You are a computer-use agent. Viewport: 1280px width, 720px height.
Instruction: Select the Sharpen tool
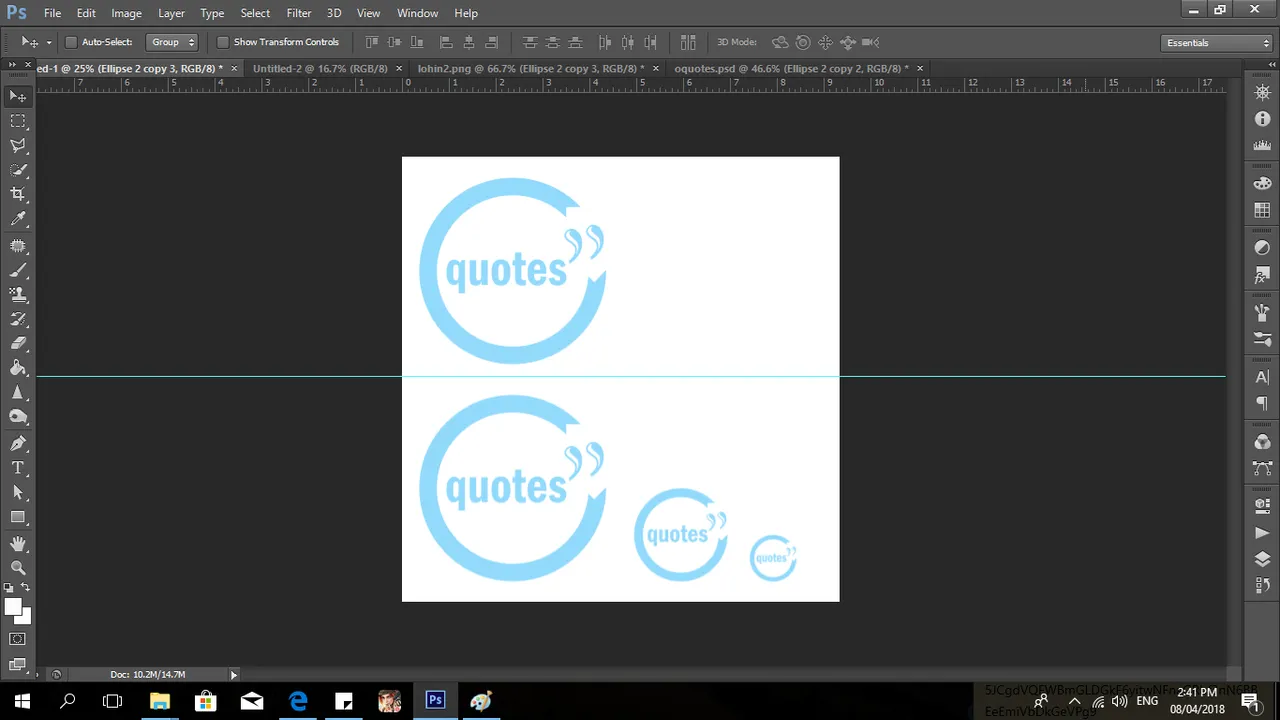click(18, 394)
